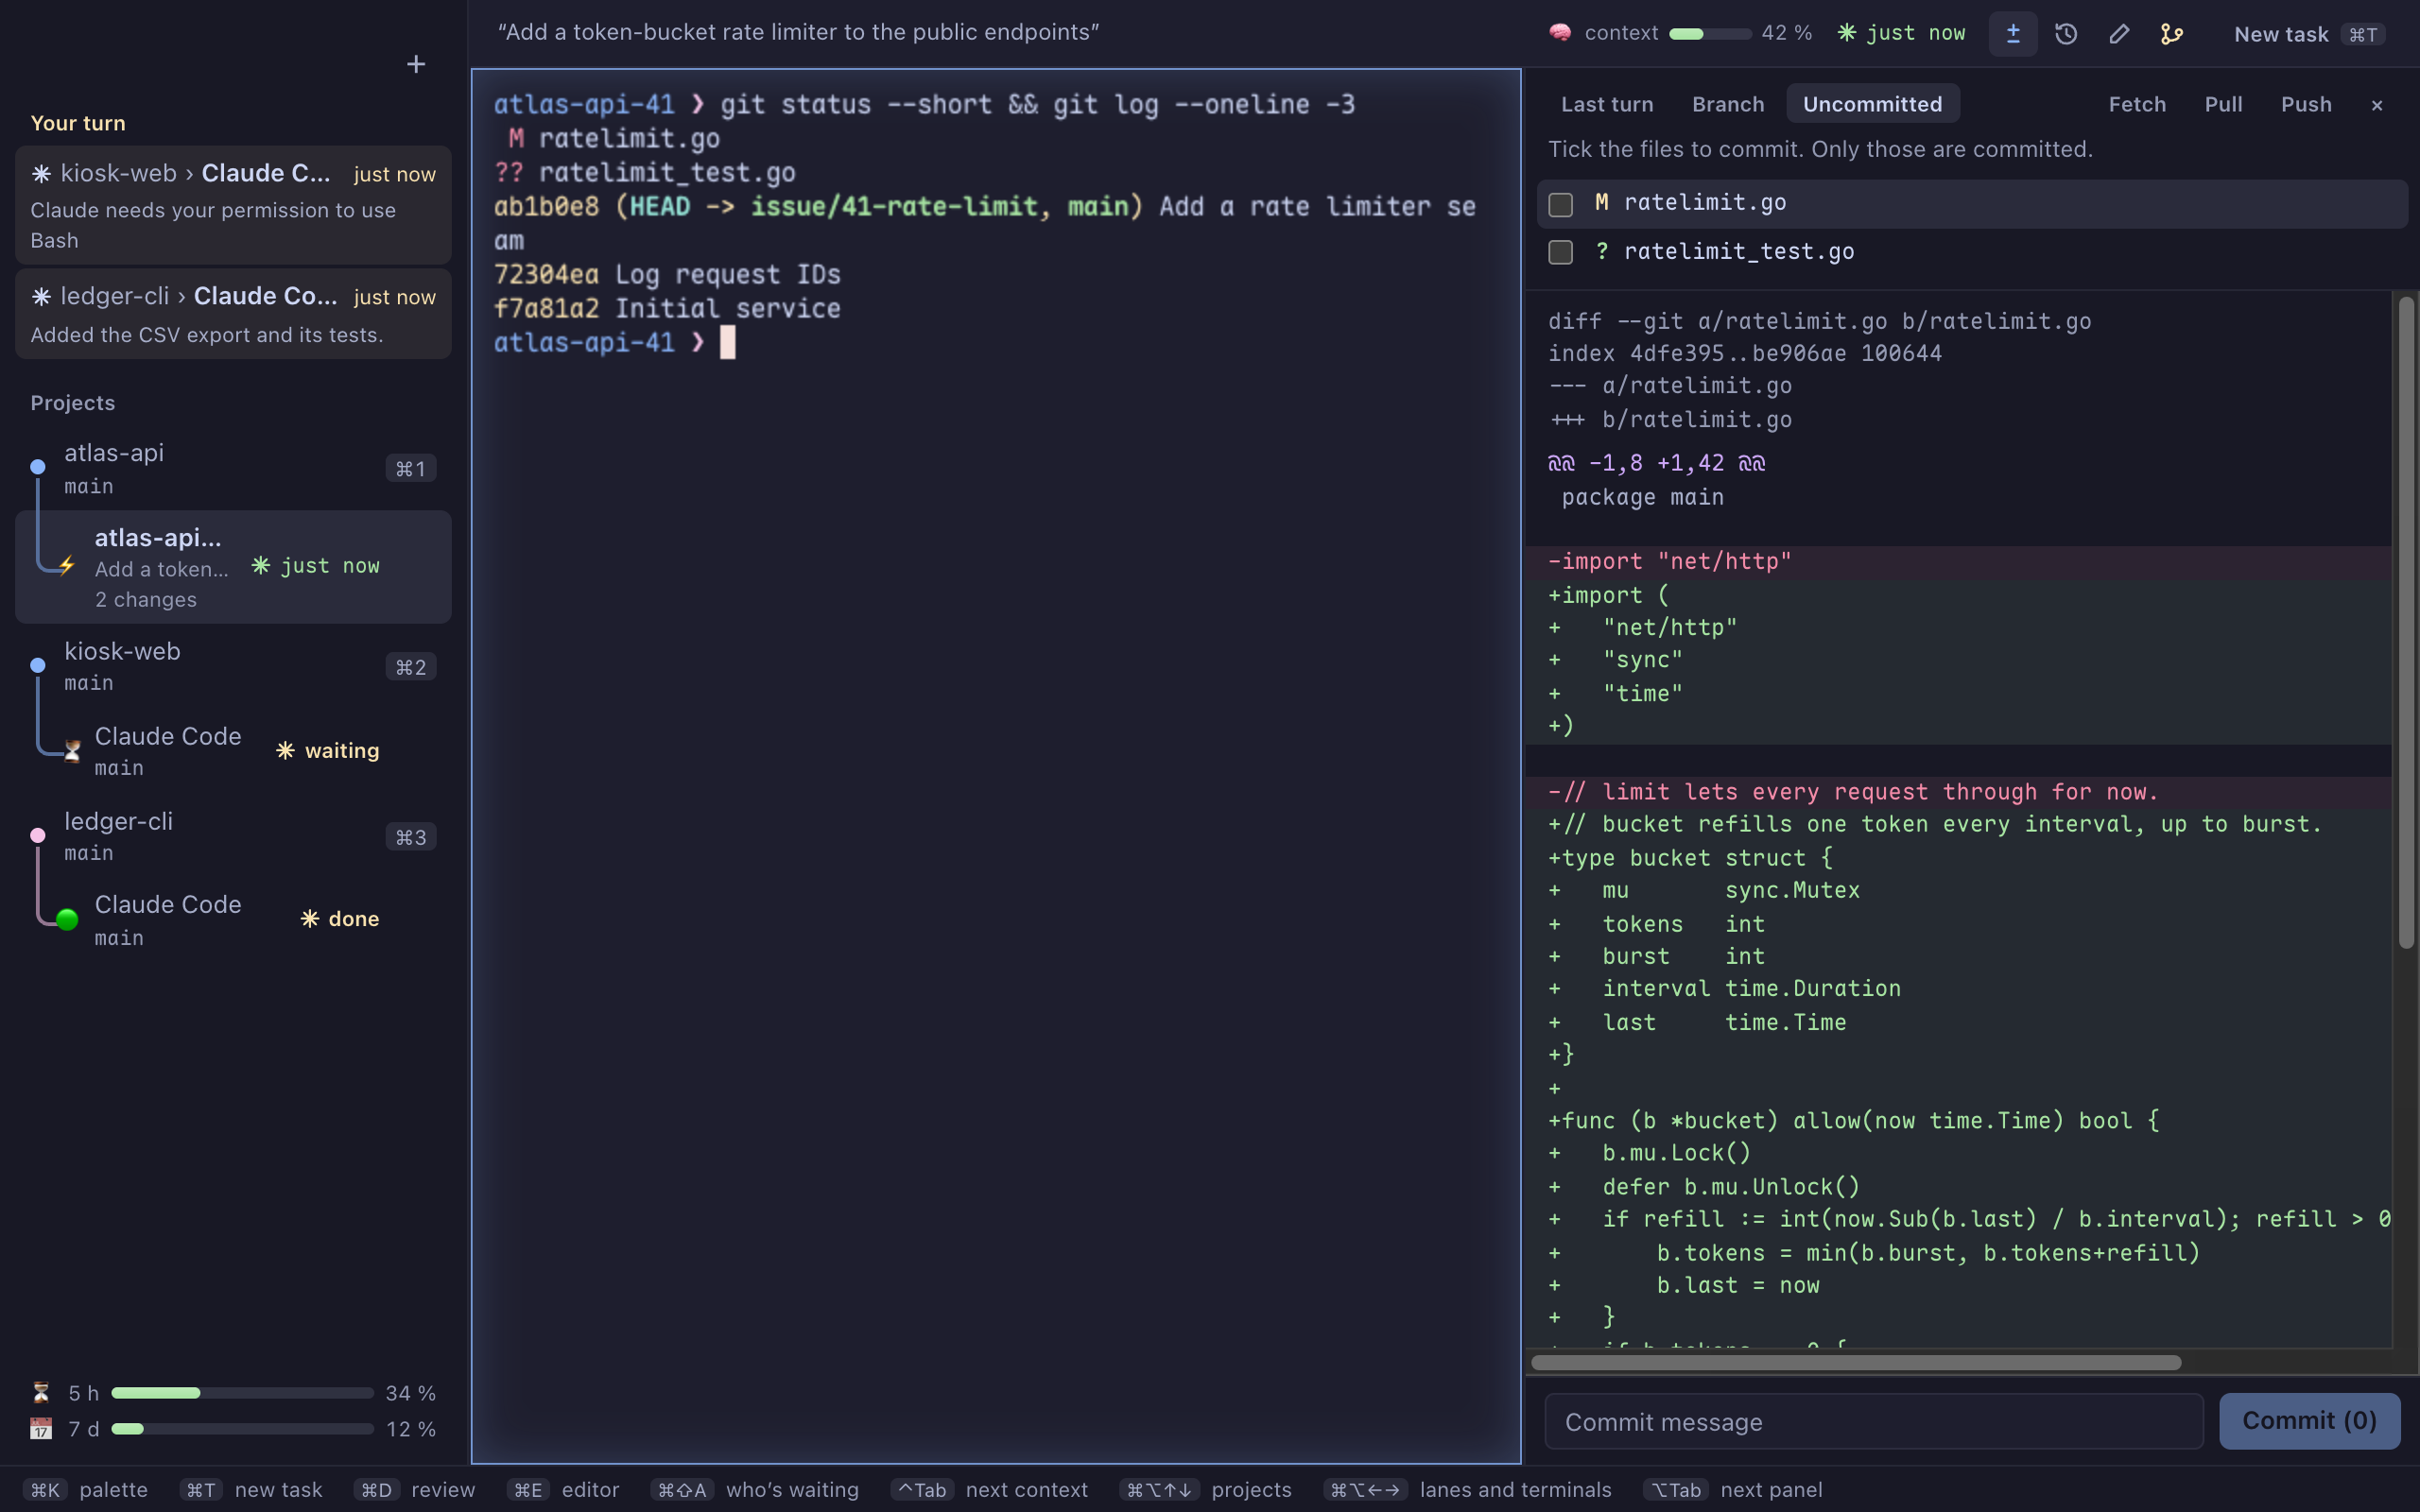The width and height of the screenshot is (2420, 1512).
Task: Tick the ratelimit_test.go checkbox
Action: coord(1560,252)
